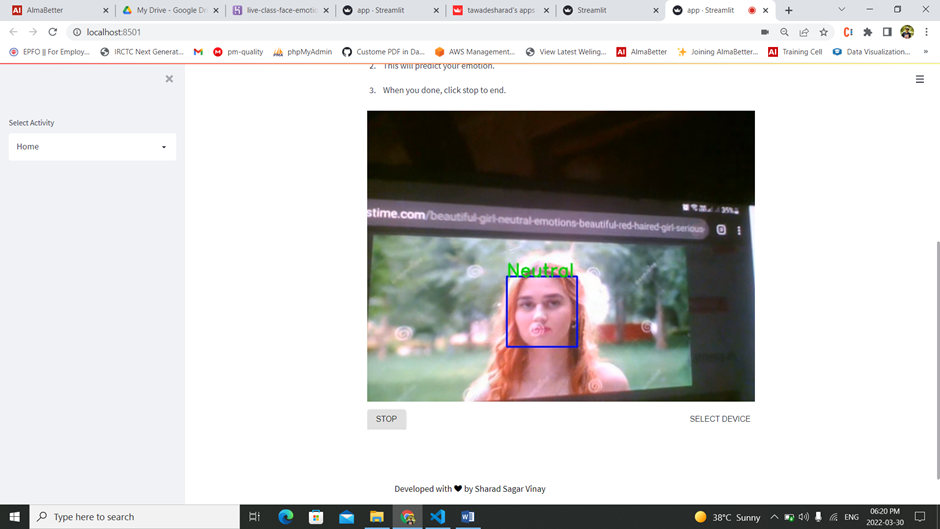Click the STOP button under the video
The image size is (940, 529).
386,419
